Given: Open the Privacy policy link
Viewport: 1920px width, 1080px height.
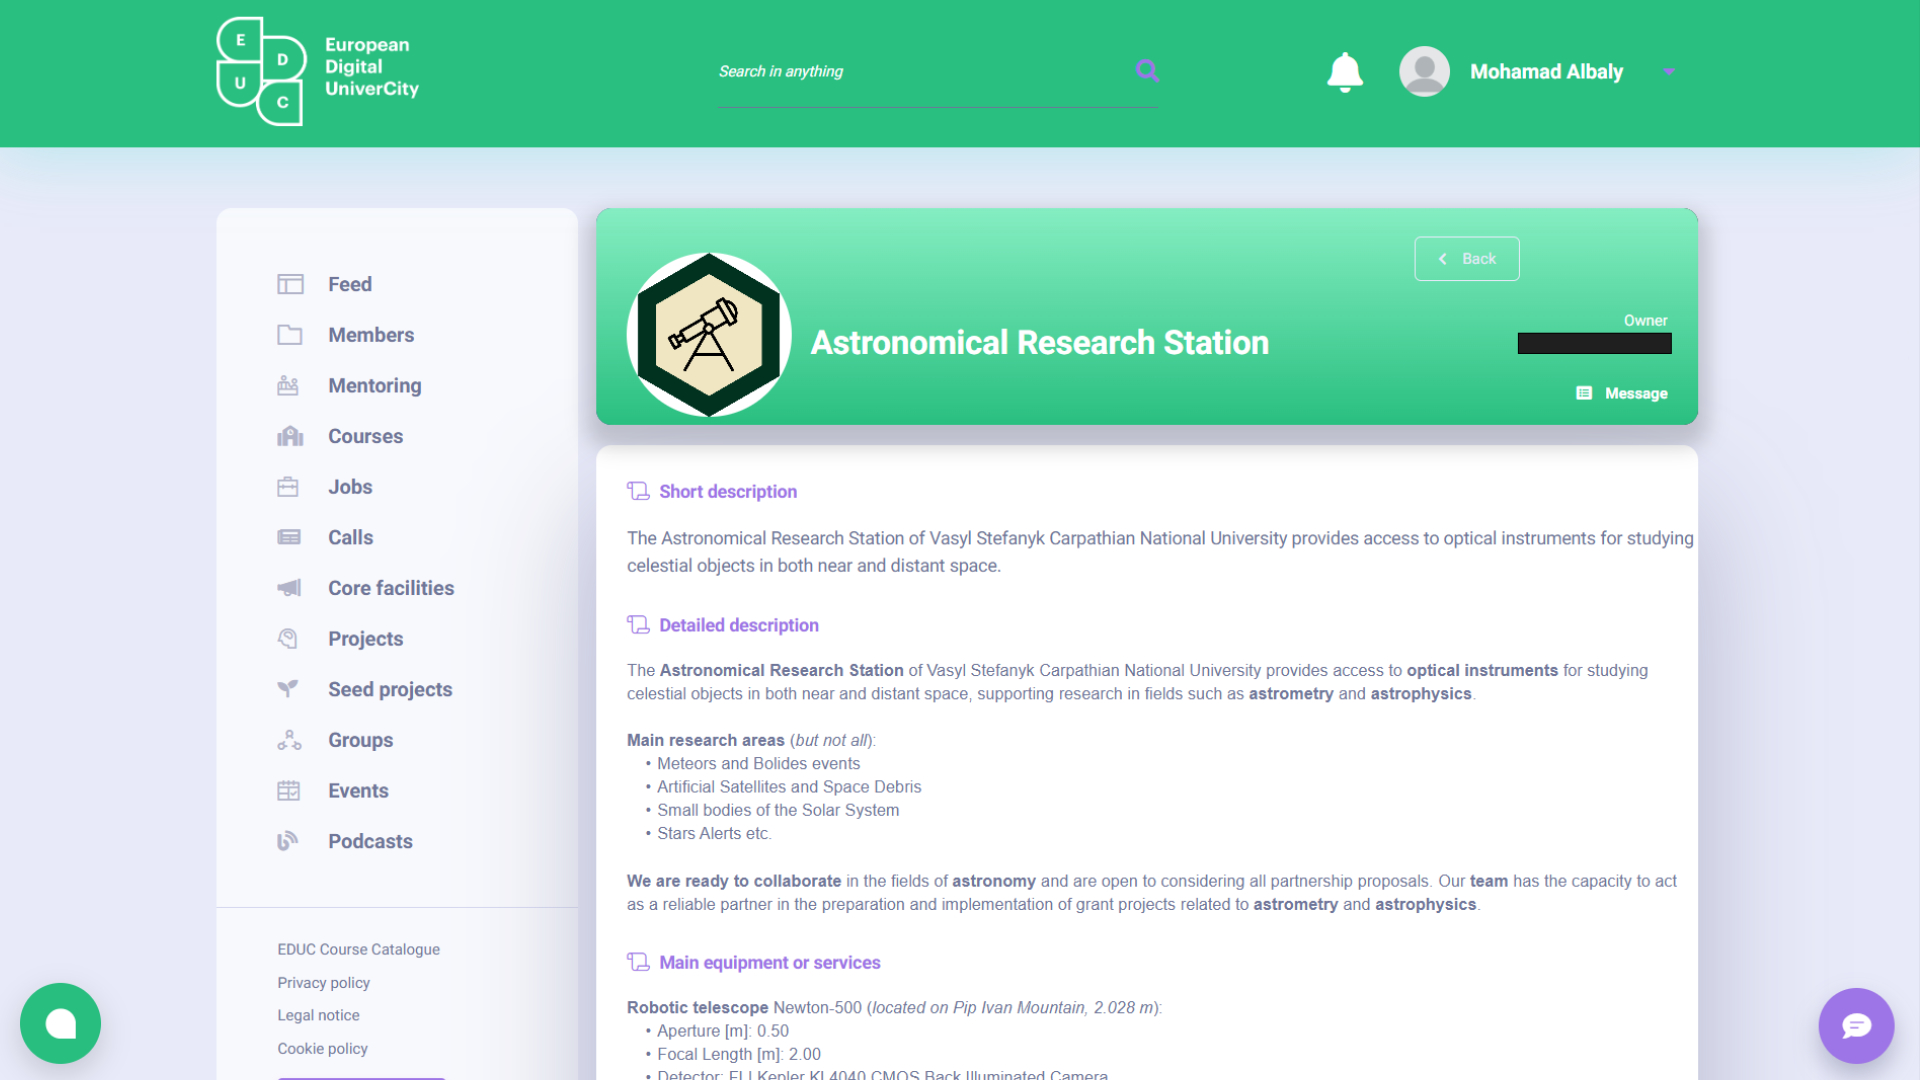Looking at the screenshot, I should coord(323,983).
